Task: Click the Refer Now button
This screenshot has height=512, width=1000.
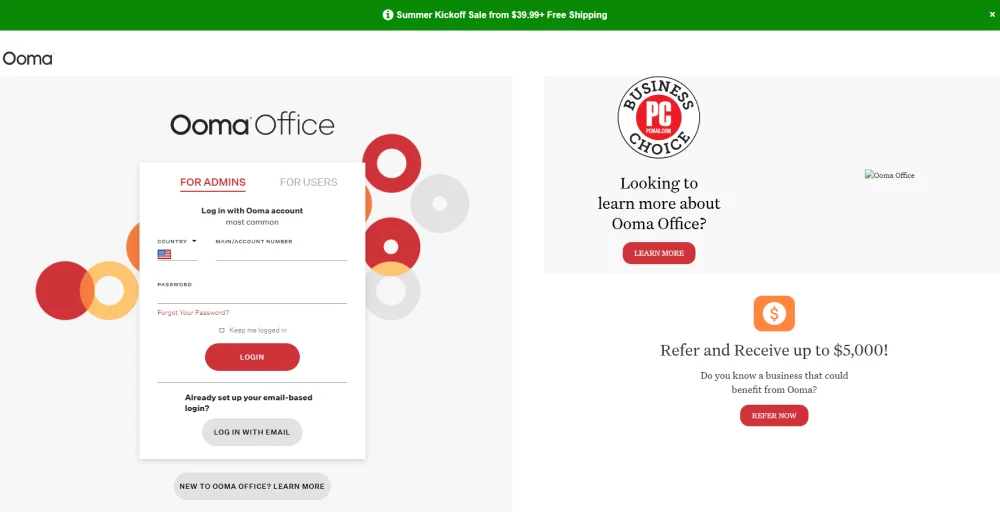Action: pyautogui.click(x=774, y=416)
